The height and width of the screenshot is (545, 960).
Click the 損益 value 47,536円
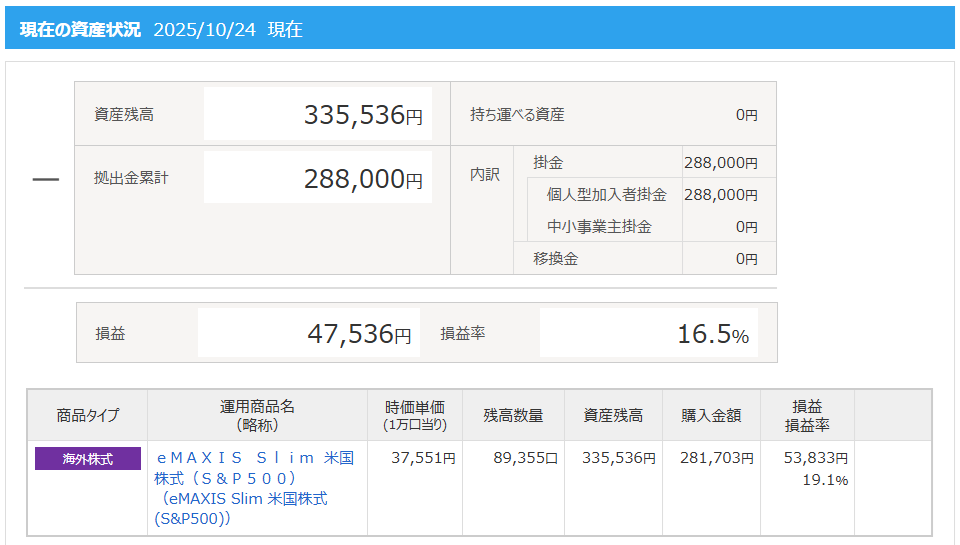click(358, 333)
